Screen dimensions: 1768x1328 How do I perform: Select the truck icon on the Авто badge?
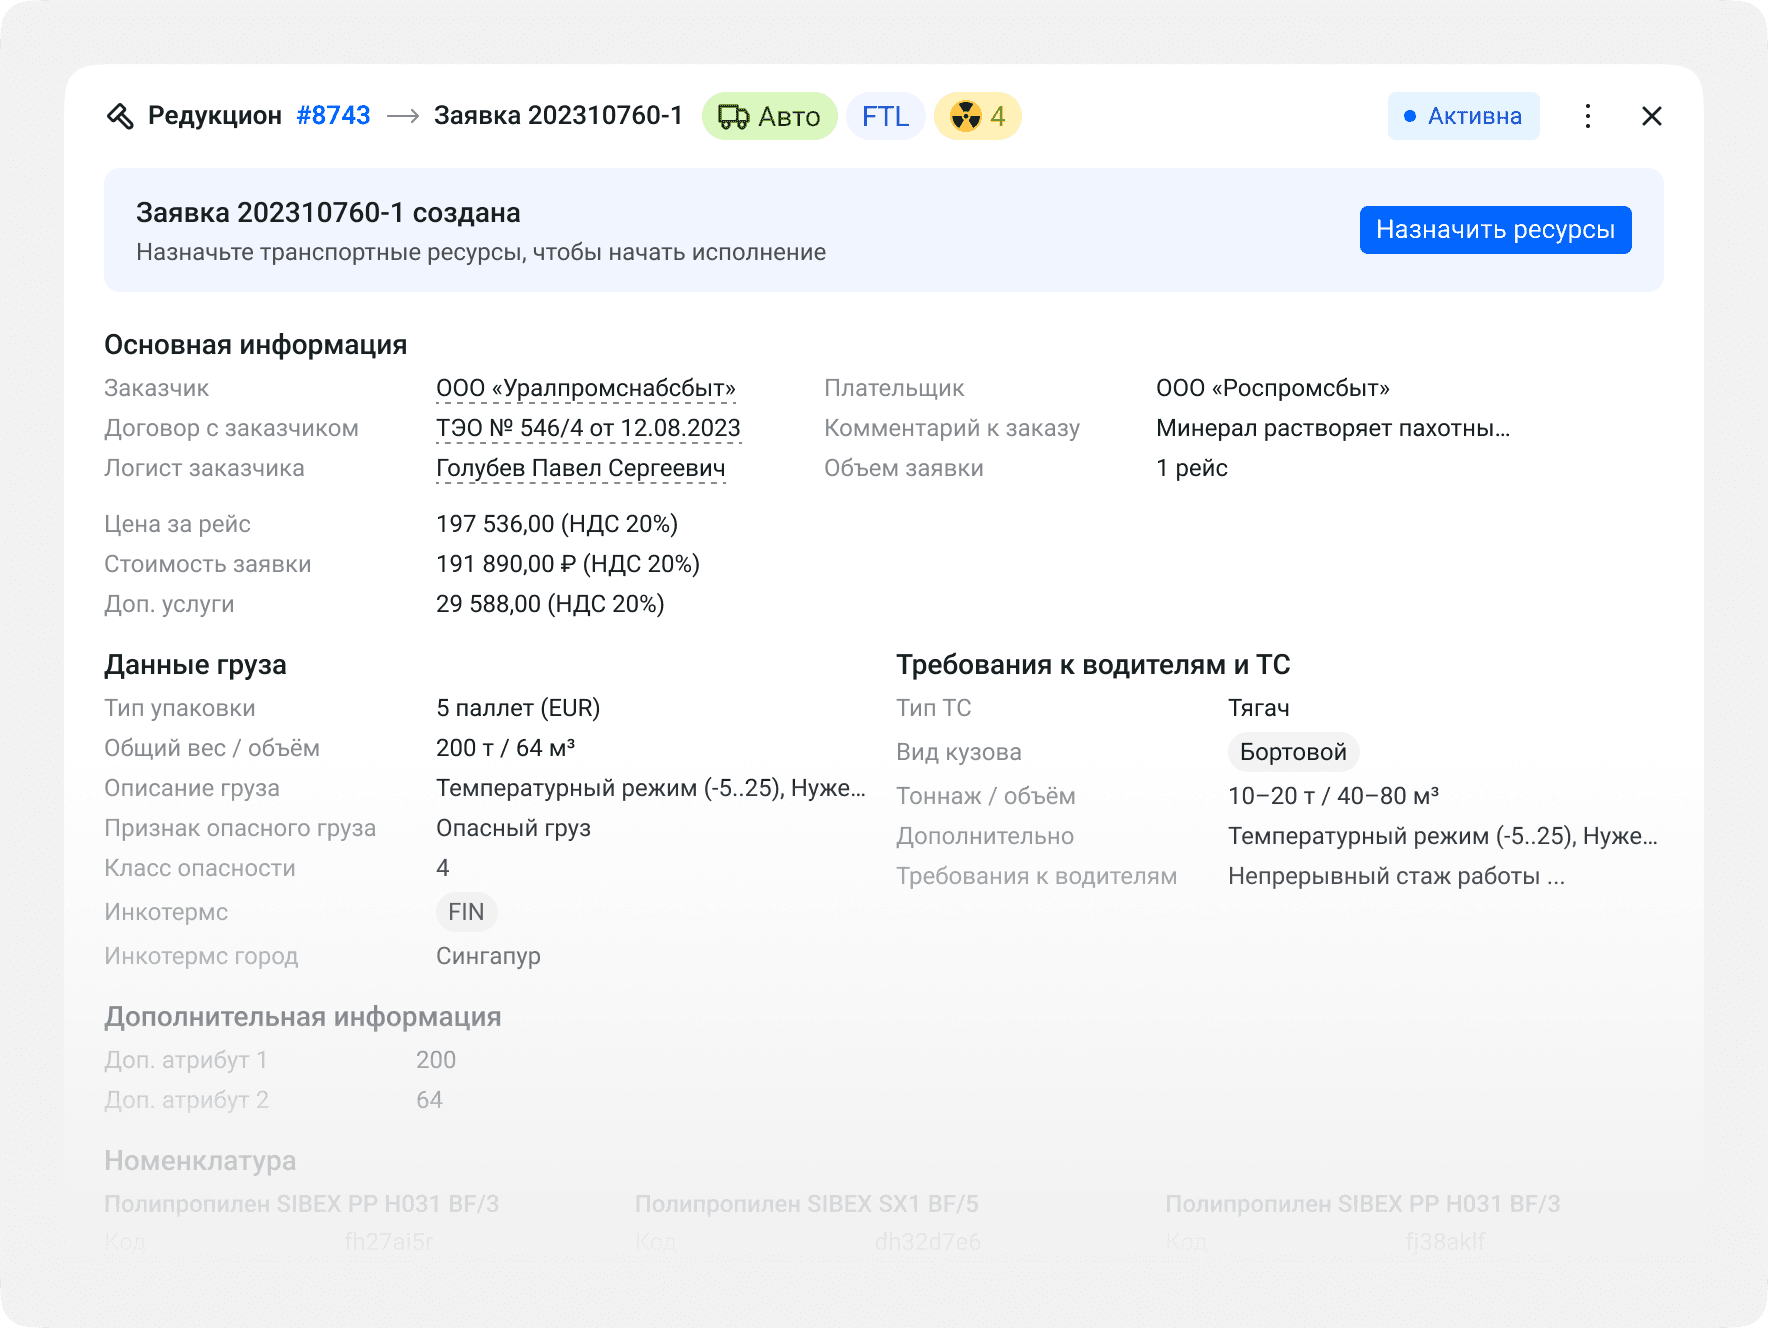733,115
